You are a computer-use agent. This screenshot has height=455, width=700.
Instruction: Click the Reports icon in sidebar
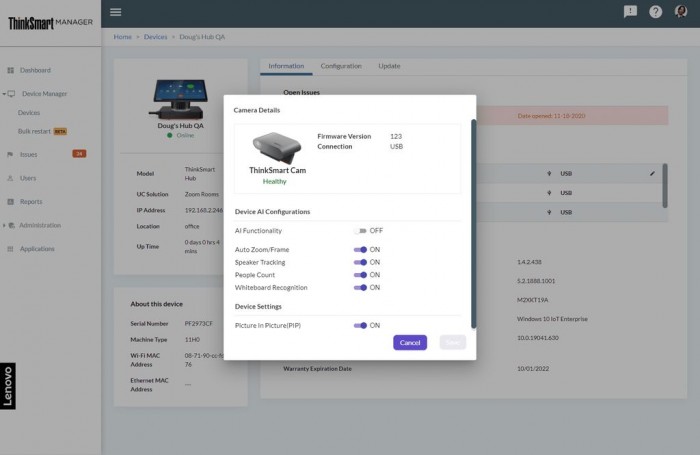click(11, 202)
